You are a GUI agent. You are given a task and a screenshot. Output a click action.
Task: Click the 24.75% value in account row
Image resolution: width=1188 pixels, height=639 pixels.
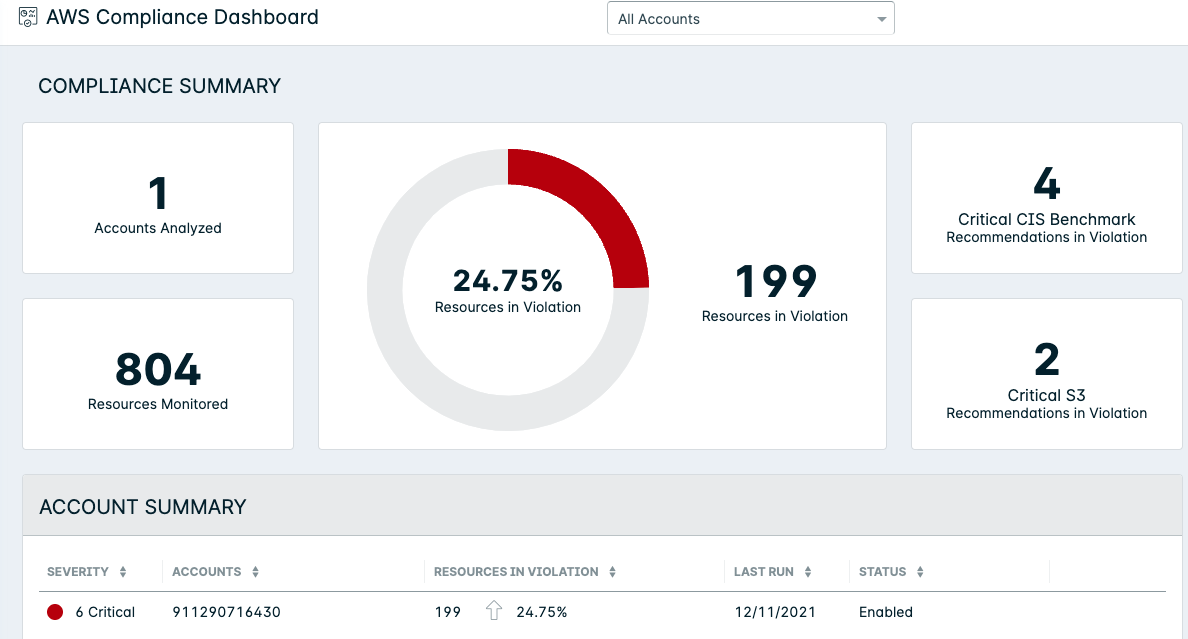tap(542, 612)
